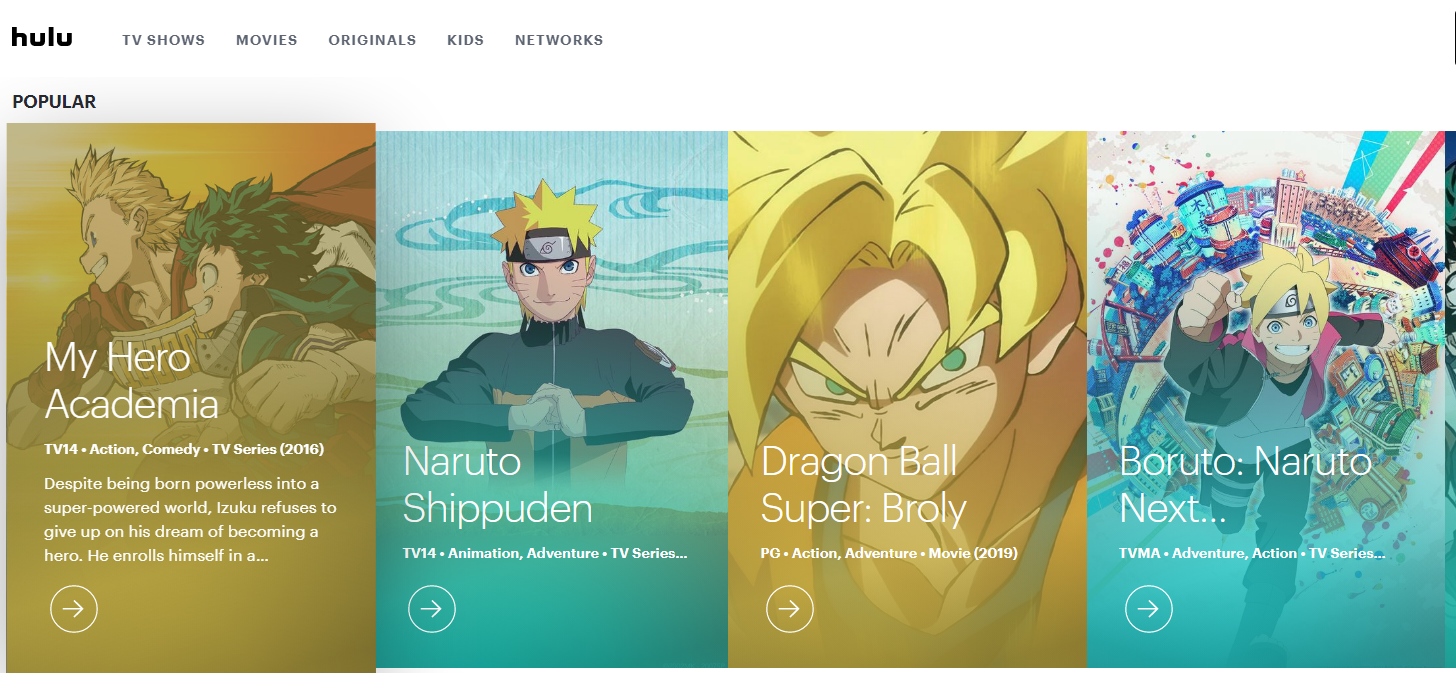Open the Naruto Shippuden title
The width and height of the screenshot is (1456, 673).
[498, 485]
